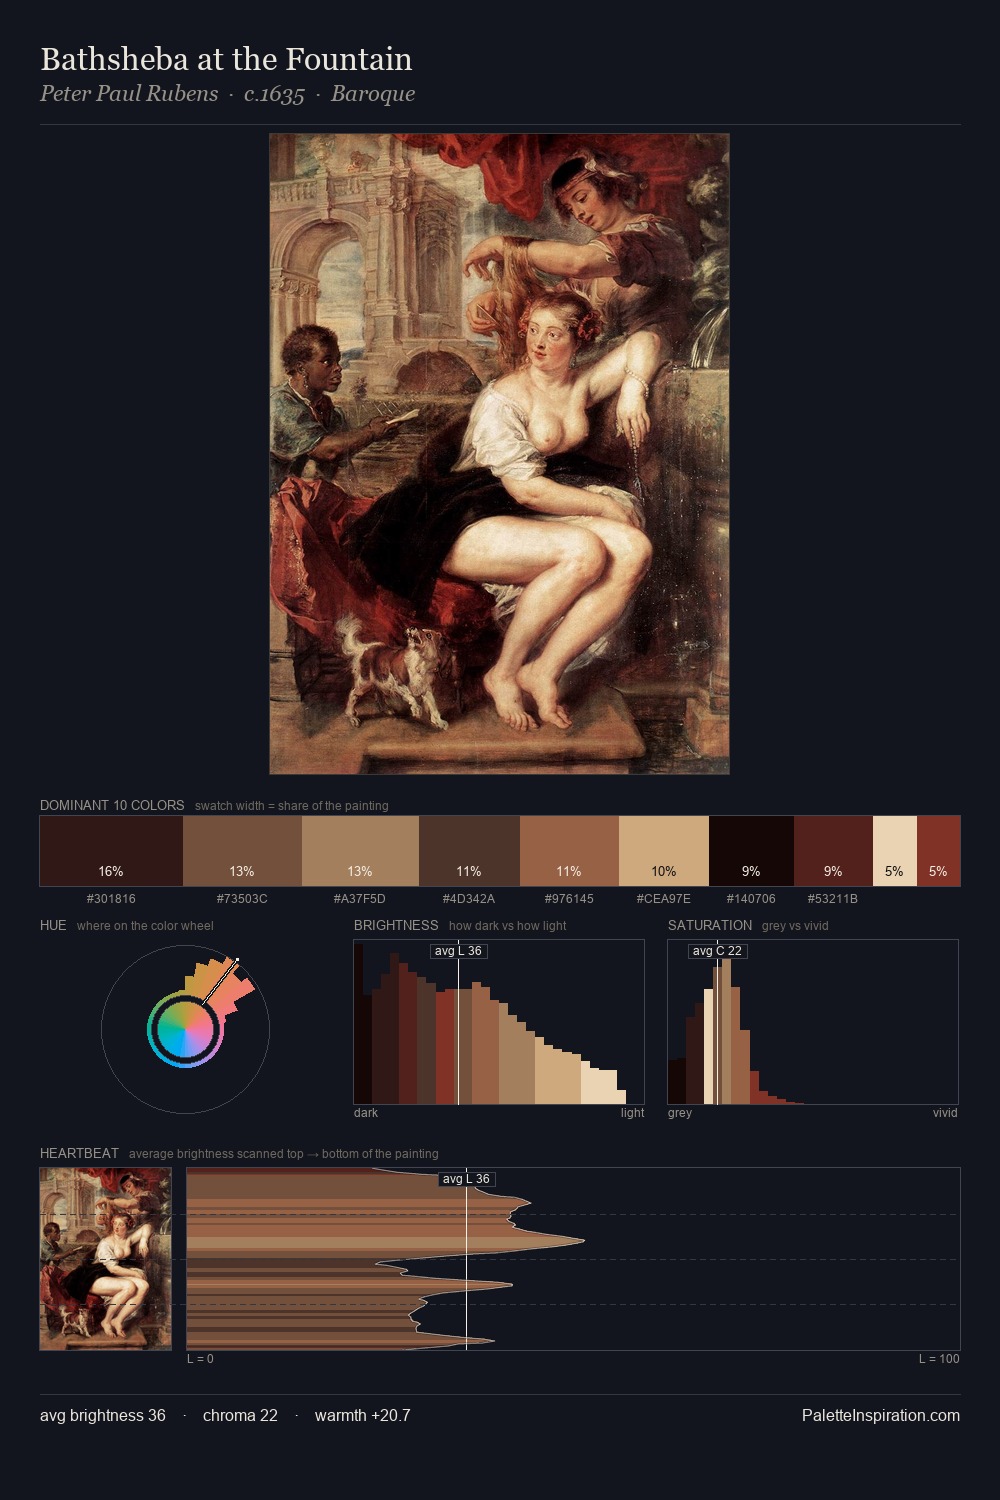Click "avg L 36" tag in Brightness histogram
The height and width of the screenshot is (1500, 1000).
click(x=458, y=951)
